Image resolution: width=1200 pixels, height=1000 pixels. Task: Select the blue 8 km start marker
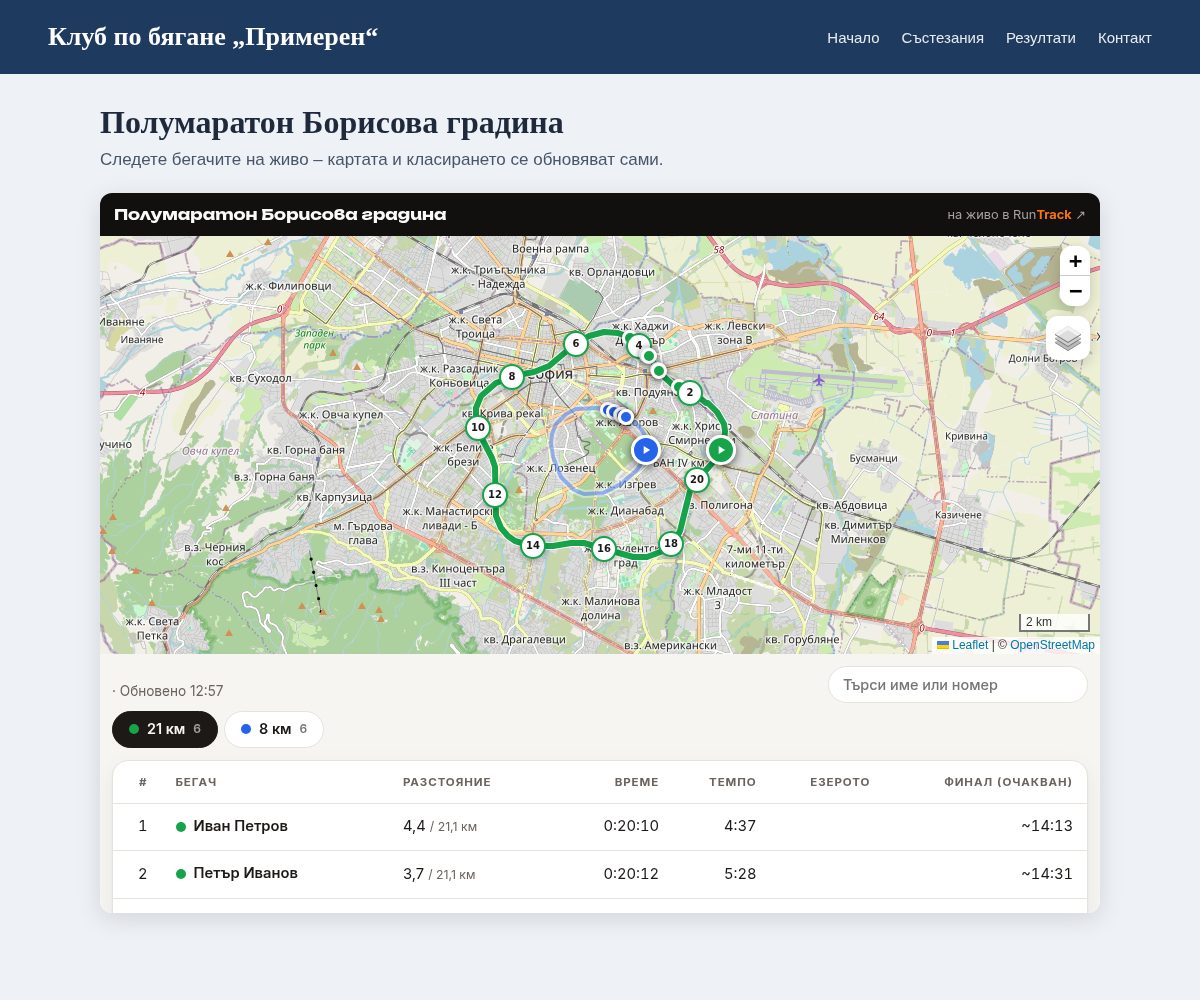click(646, 450)
